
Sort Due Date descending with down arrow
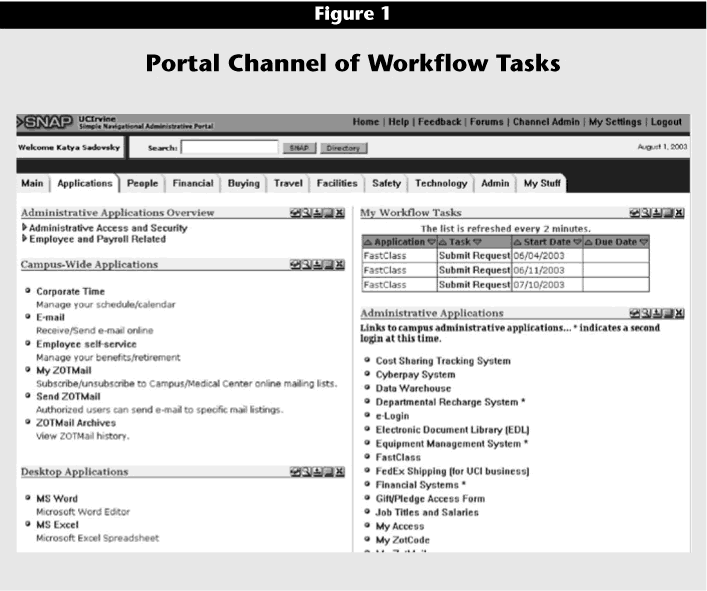(643, 243)
